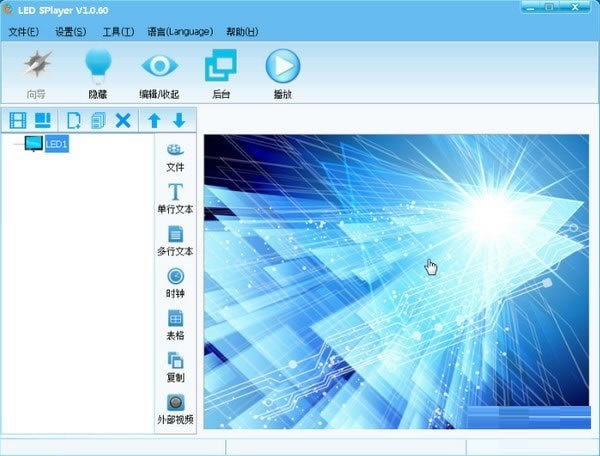Select the LED1 tree node
This screenshot has height=456, width=600.
coord(57,144)
